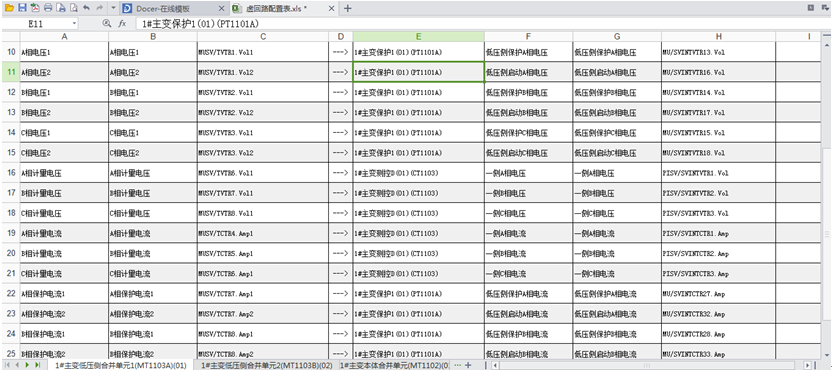This screenshot has height=371, width=832.
Task: Undo the last action
Action: tap(86, 8)
